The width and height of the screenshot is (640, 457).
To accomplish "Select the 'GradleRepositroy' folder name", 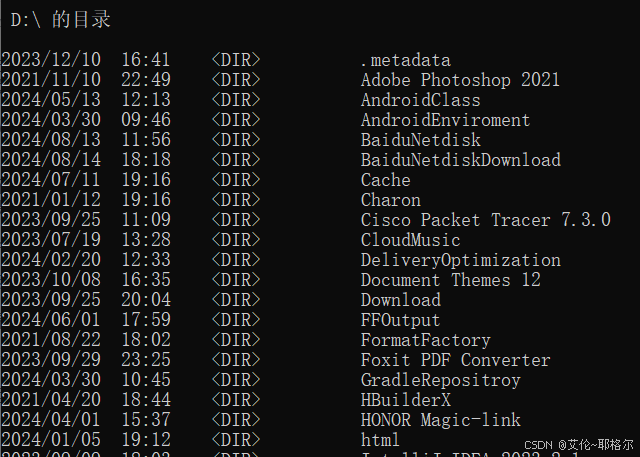I will [441, 380].
